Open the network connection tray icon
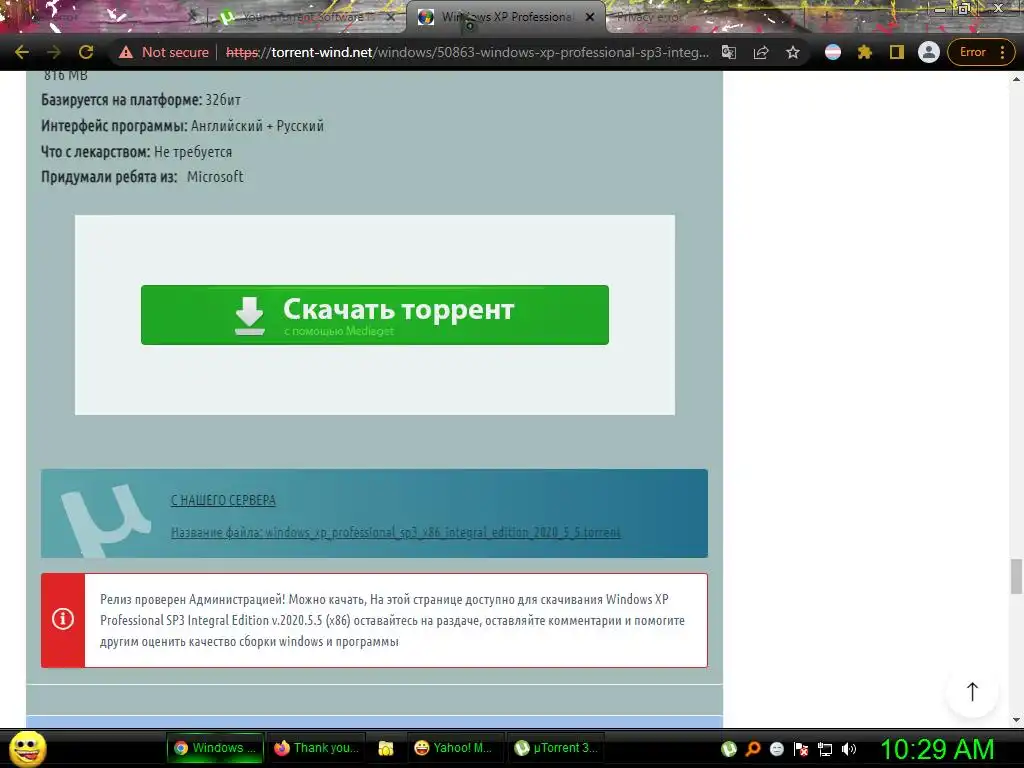The width and height of the screenshot is (1024, 768). click(825, 749)
